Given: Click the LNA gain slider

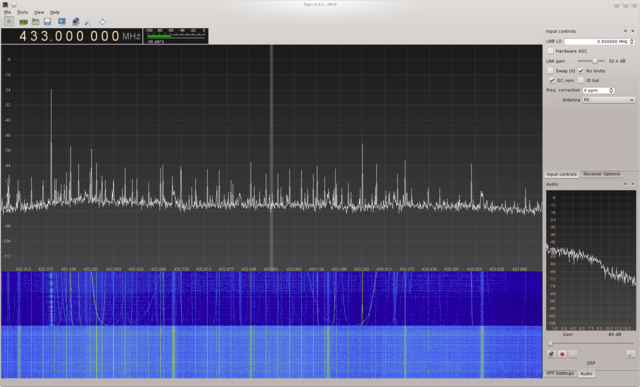Looking at the screenshot, I should (592, 61).
